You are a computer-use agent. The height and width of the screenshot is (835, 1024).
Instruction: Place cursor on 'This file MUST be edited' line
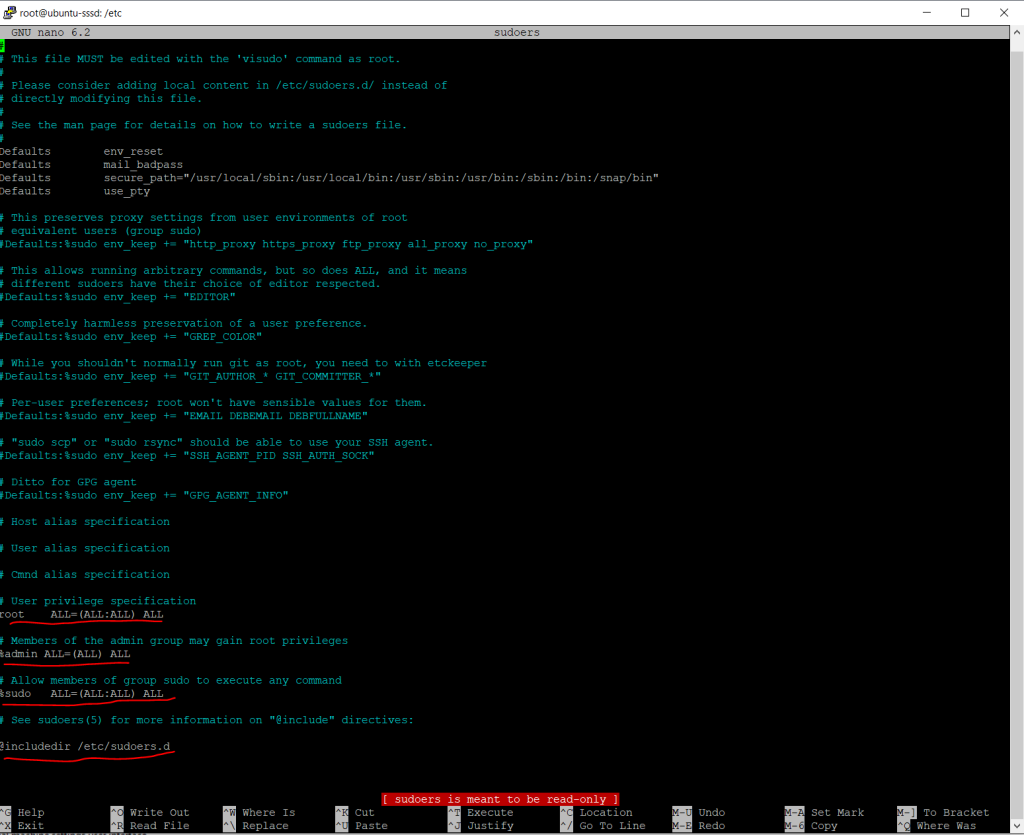point(200,59)
